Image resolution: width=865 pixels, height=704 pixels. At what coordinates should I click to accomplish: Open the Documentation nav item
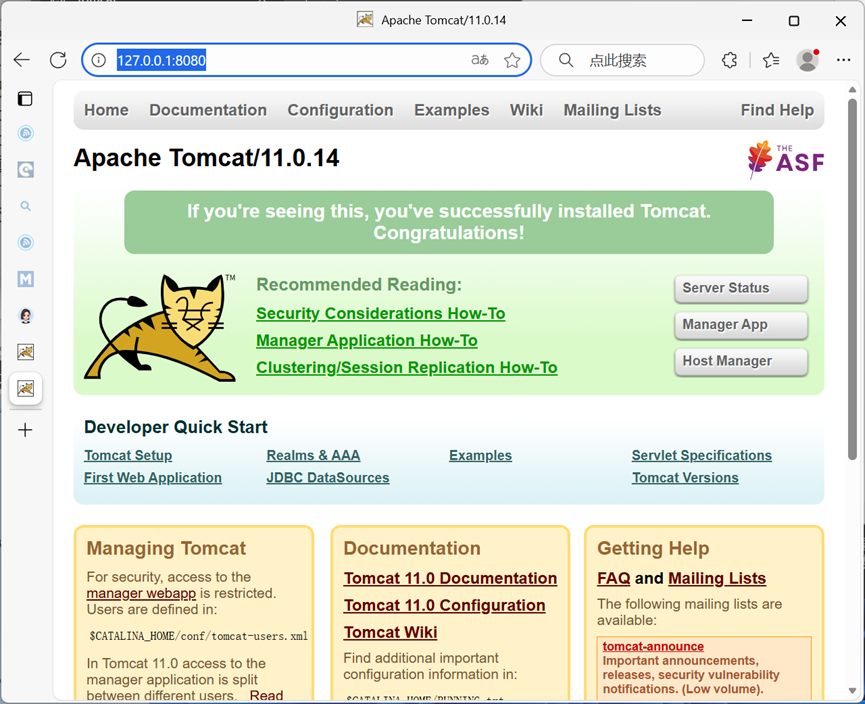coord(208,110)
